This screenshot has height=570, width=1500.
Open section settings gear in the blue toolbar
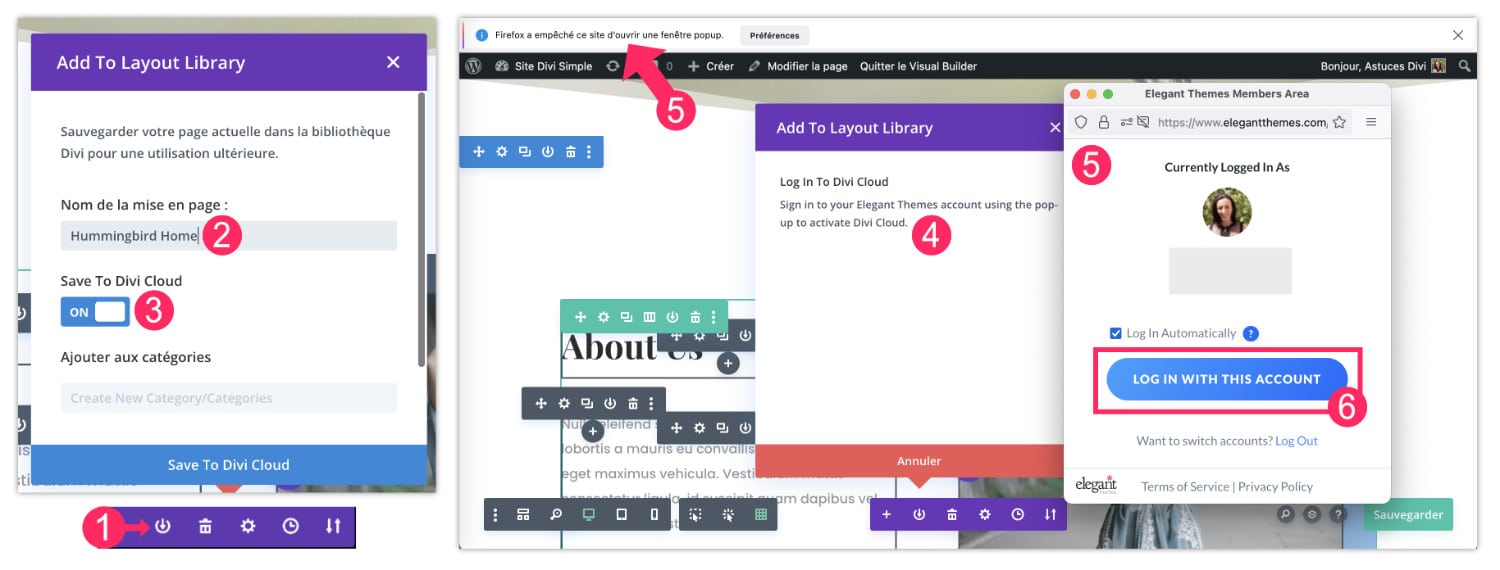[502, 152]
